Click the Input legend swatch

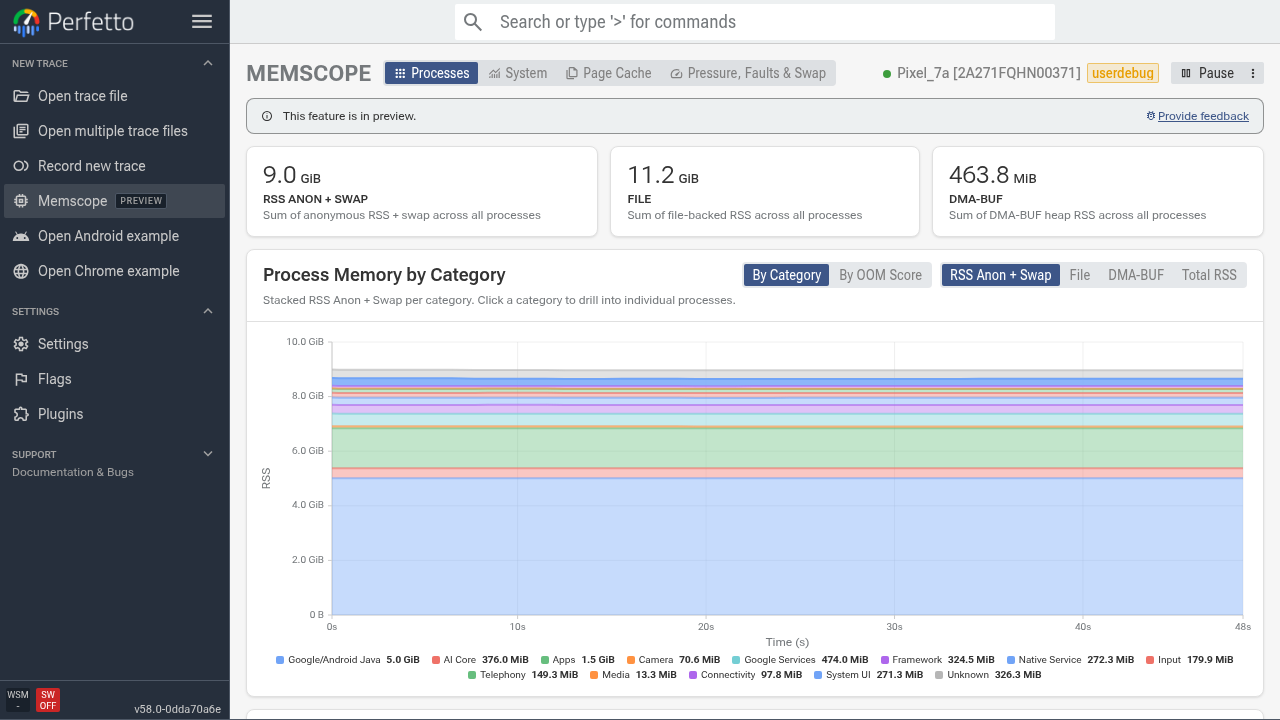(x=1150, y=660)
